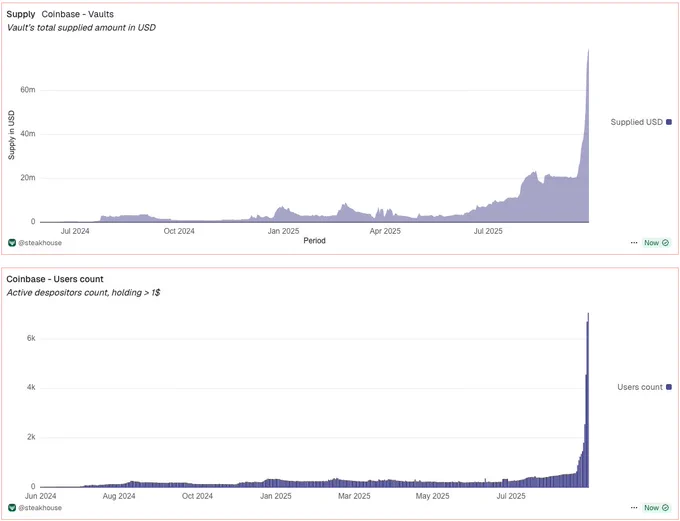The image size is (680, 521).
Task: Click the Supply Coinbase - Vaults chart title
Action: pyautogui.click(x=60, y=14)
